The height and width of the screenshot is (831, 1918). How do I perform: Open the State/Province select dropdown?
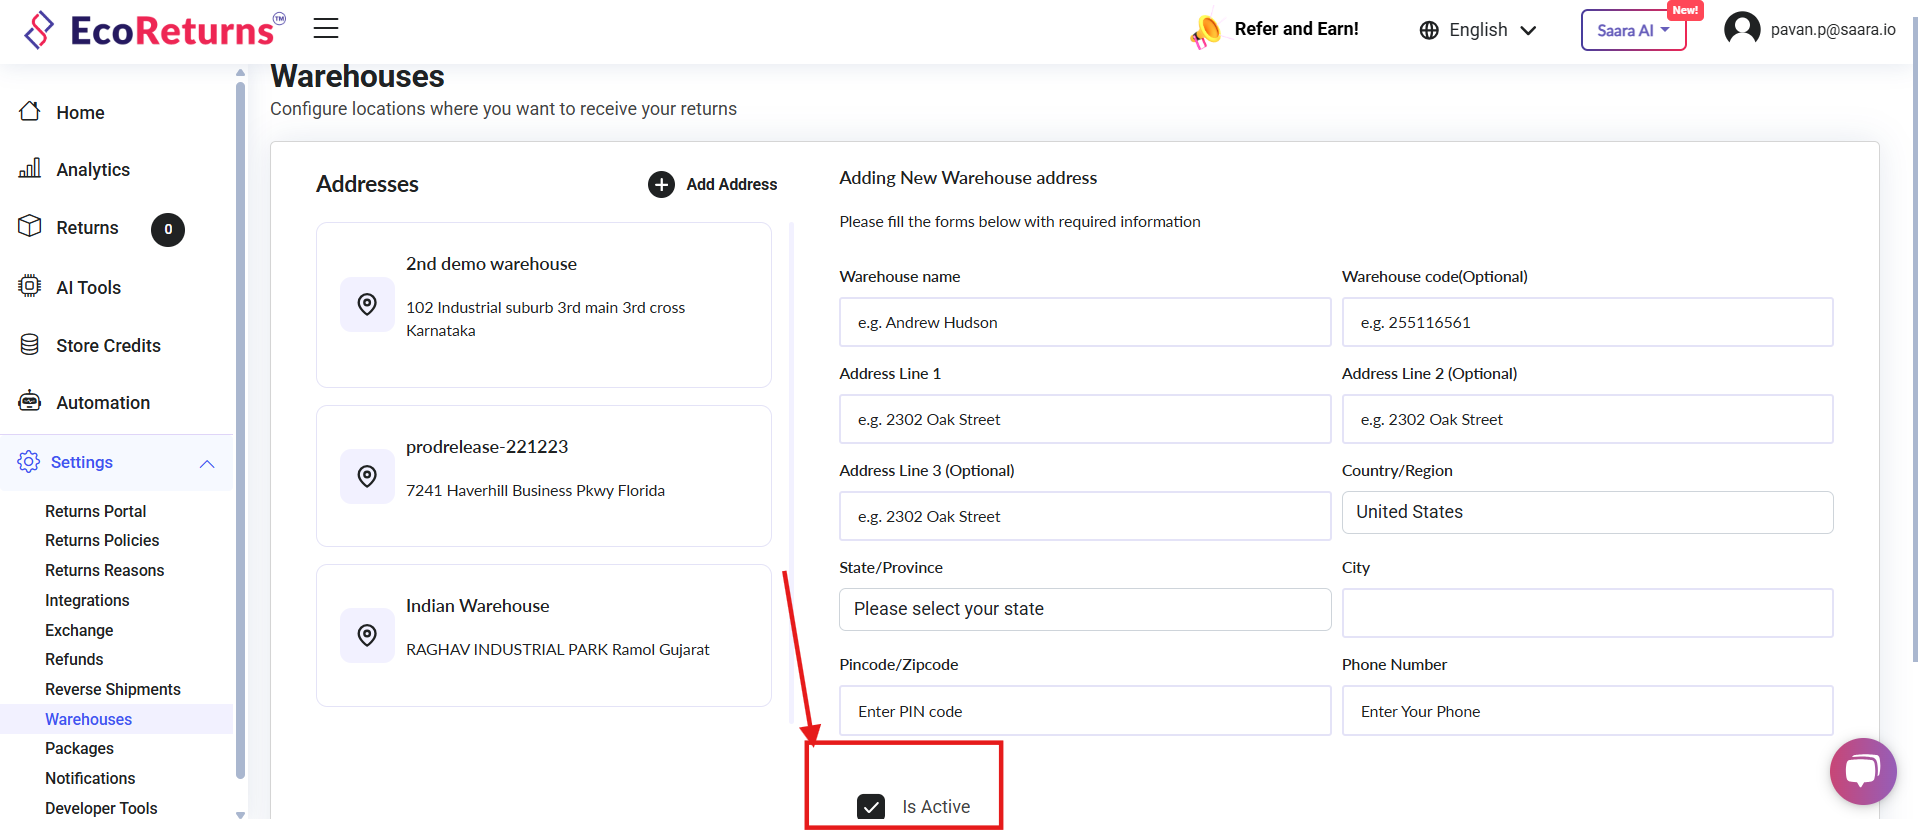click(1084, 609)
